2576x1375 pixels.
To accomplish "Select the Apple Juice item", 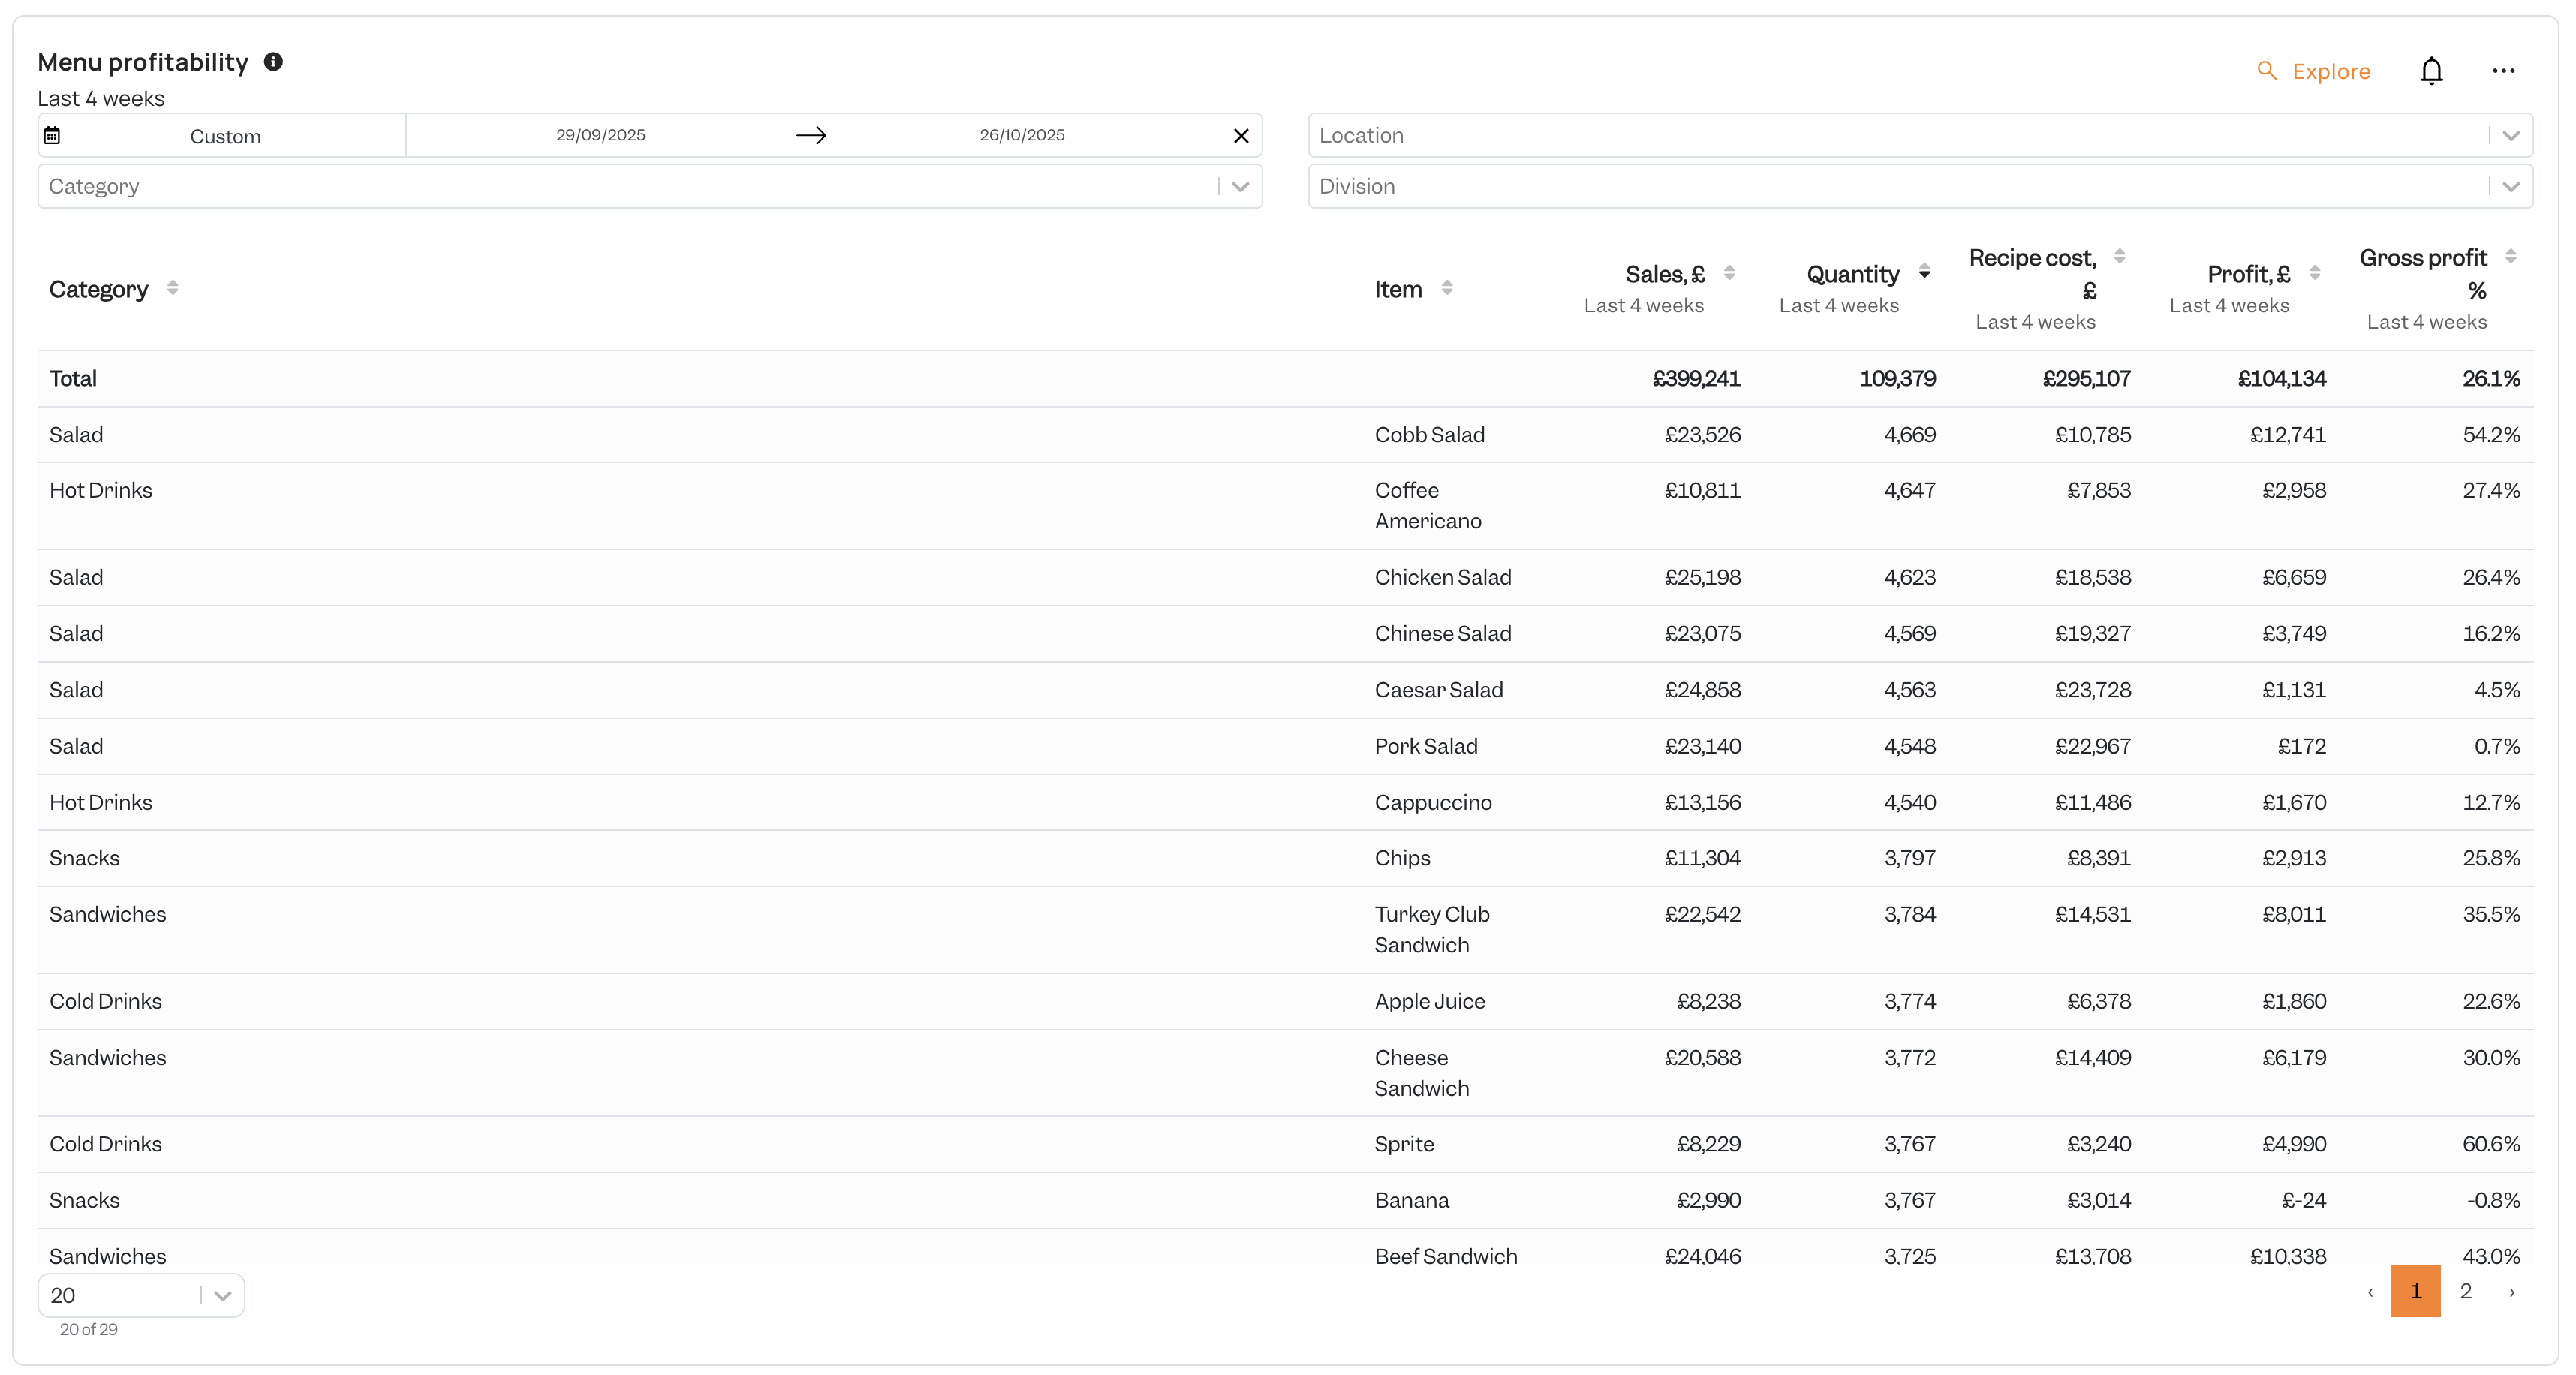I will tap(1429, 1001).
